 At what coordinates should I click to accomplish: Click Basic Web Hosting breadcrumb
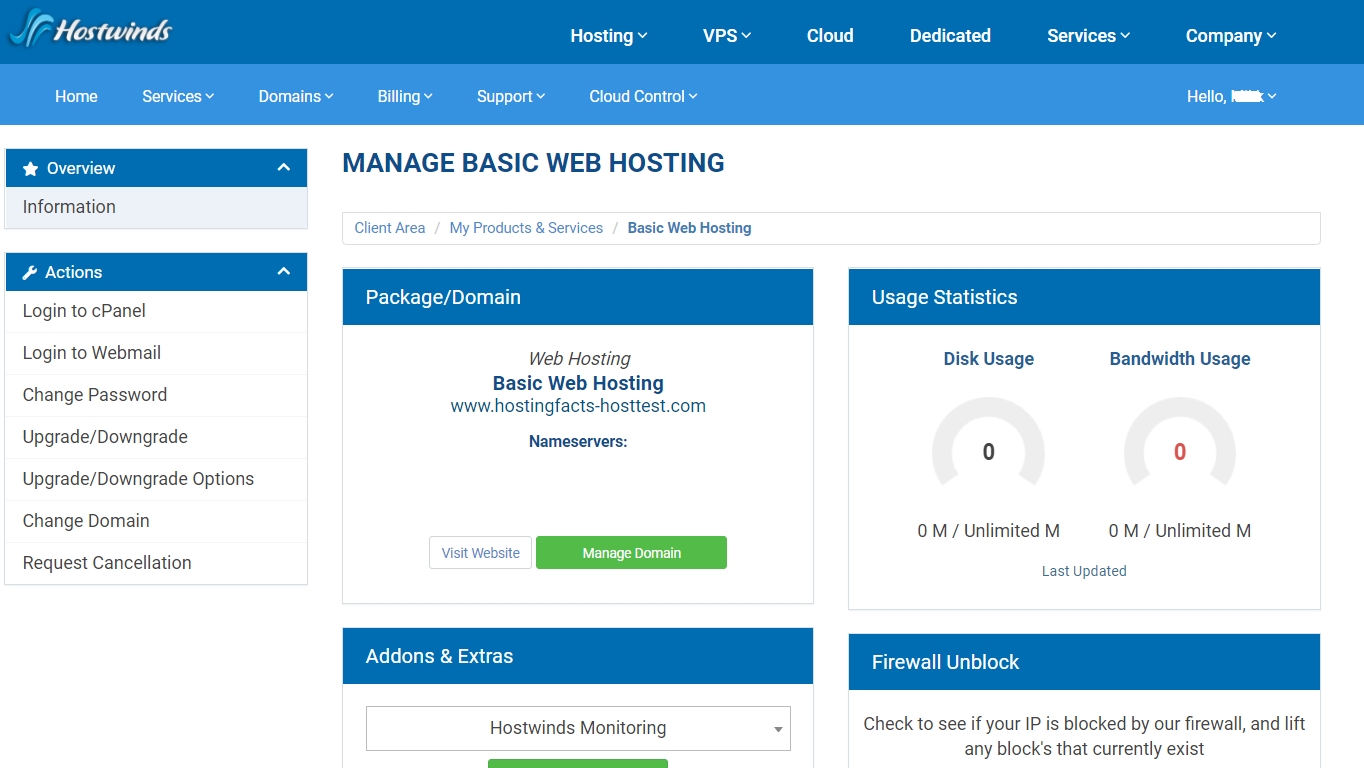pyautogui.click(x=689, y=228)
